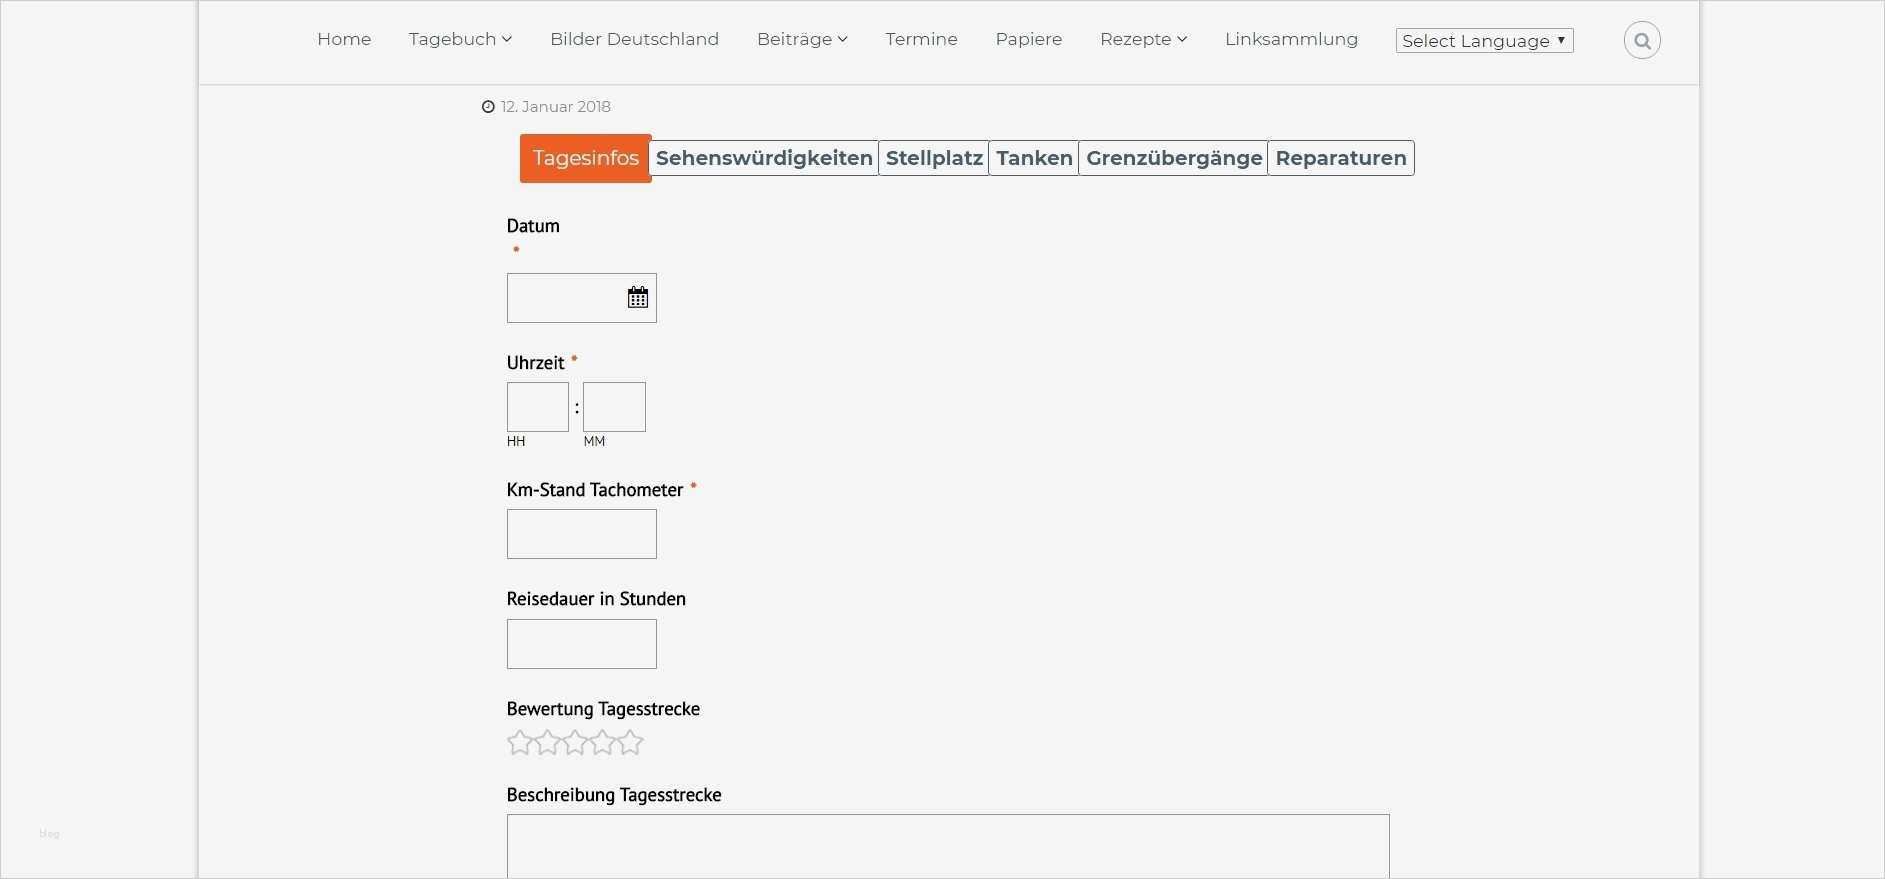Screen dimensions: 1885x879
Task: Open the calendar date picker icon
Action: click(638, 298)
